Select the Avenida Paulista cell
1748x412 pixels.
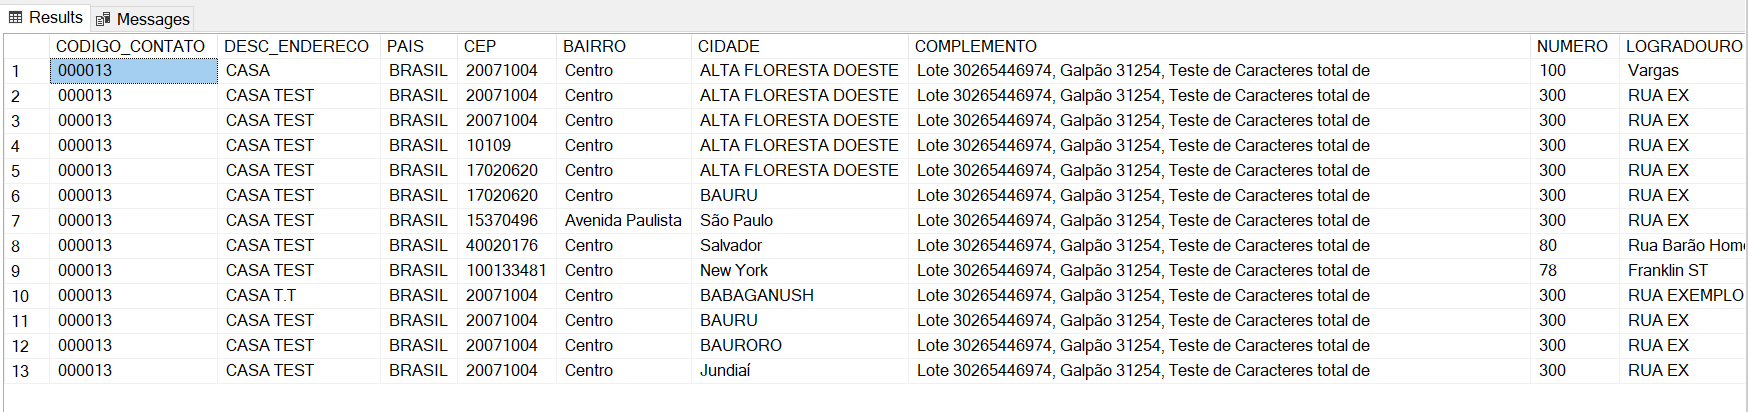pyautogui.click(x=623, y=220)
